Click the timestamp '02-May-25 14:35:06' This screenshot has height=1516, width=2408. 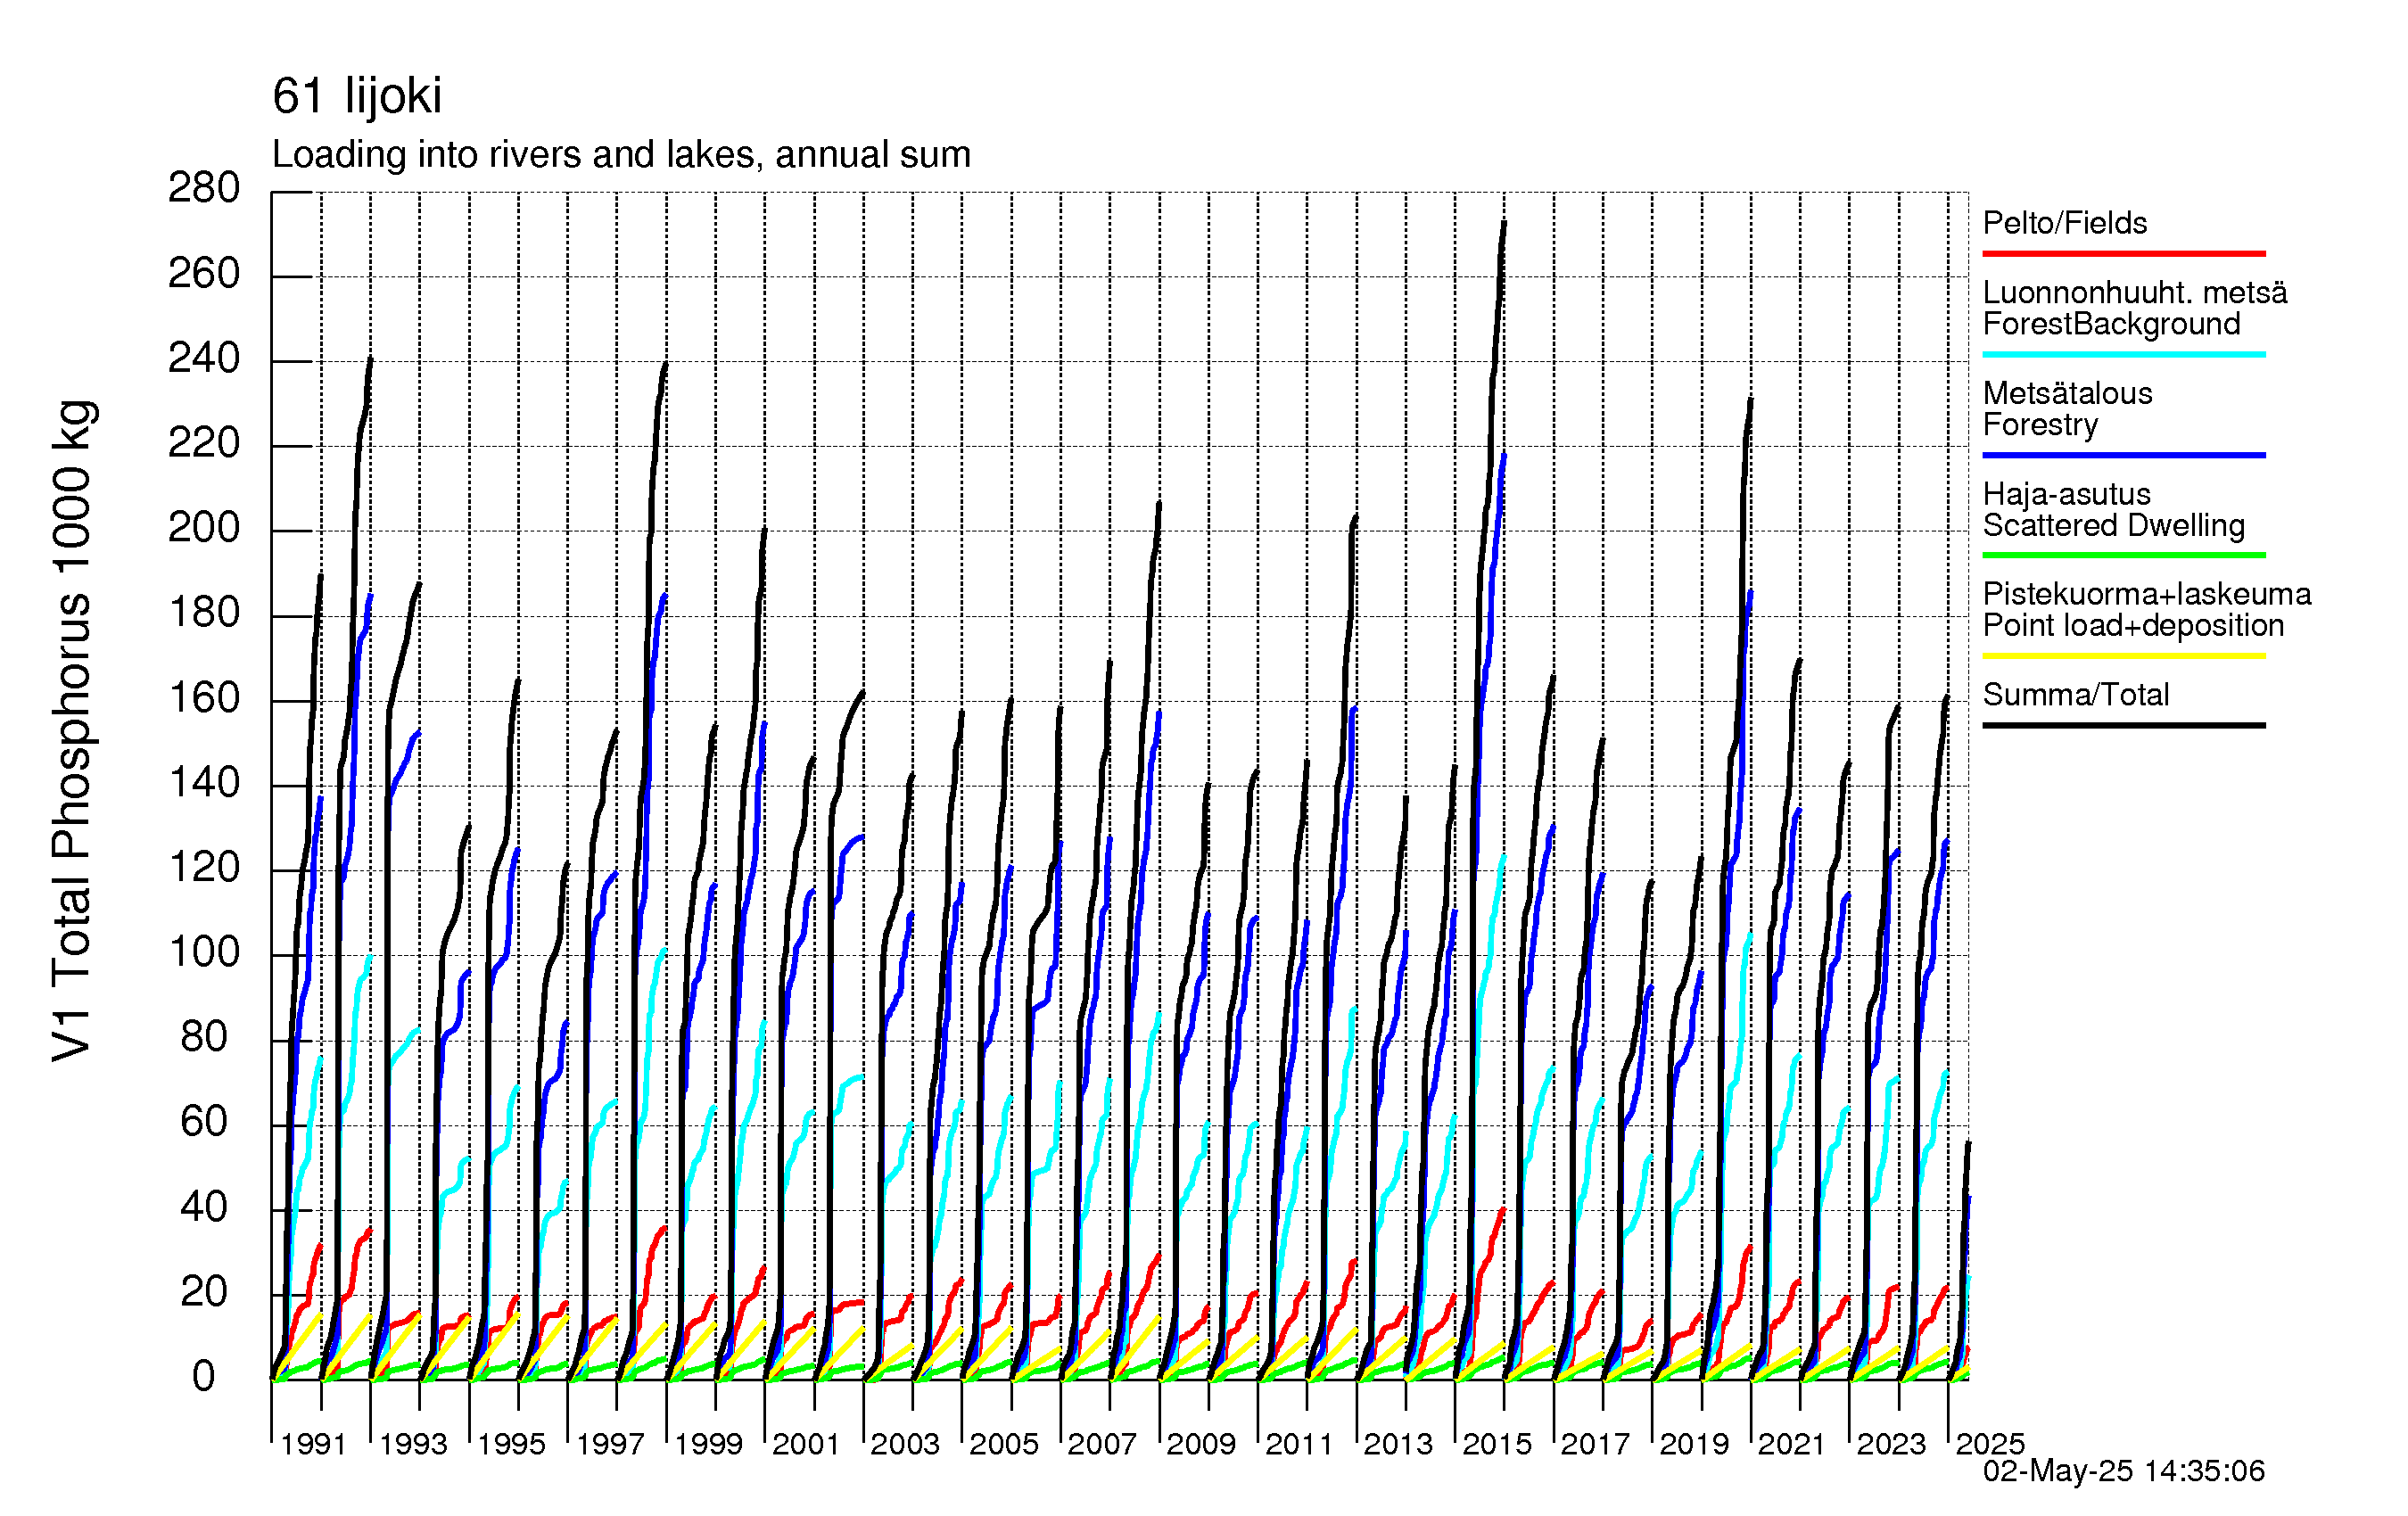coord(2124,1471)
